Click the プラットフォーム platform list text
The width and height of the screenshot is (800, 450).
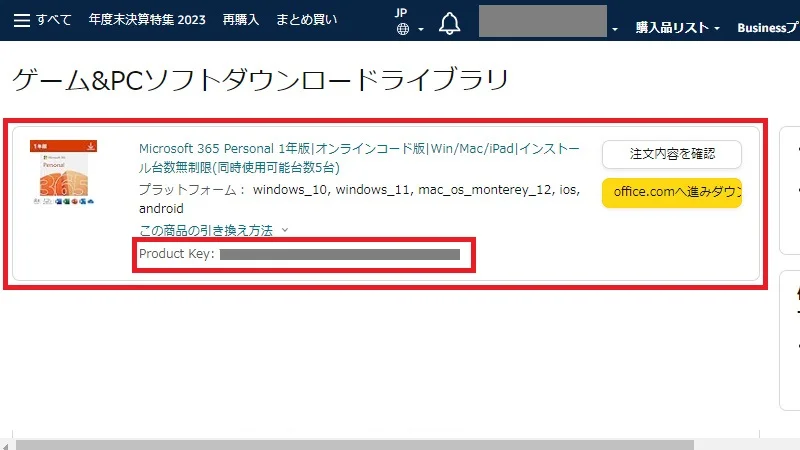click(359, 199)
